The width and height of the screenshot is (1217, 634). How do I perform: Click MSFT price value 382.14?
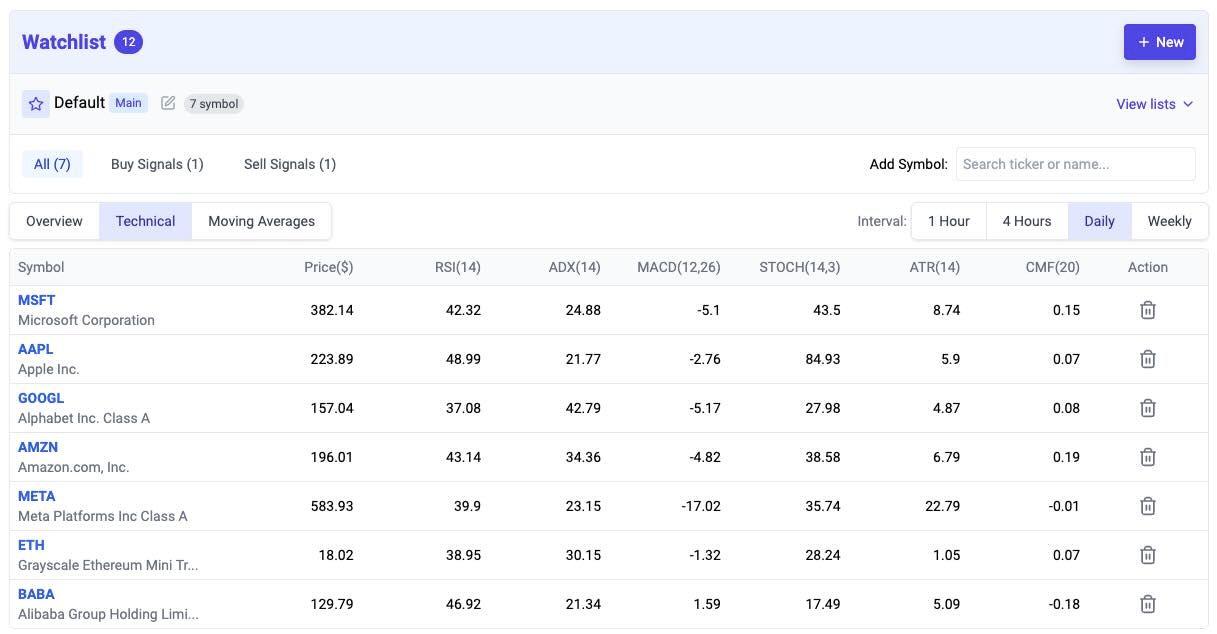tap(332, 310)
